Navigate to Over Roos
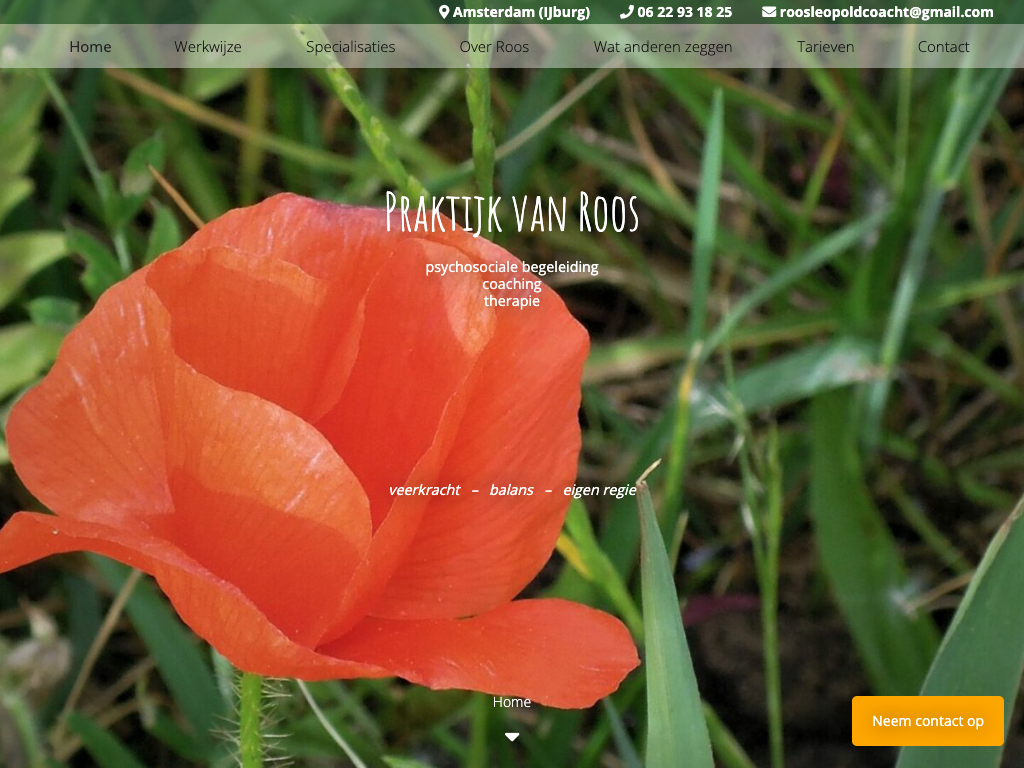This screenshot has height=768, width=1024. [494, 47]
